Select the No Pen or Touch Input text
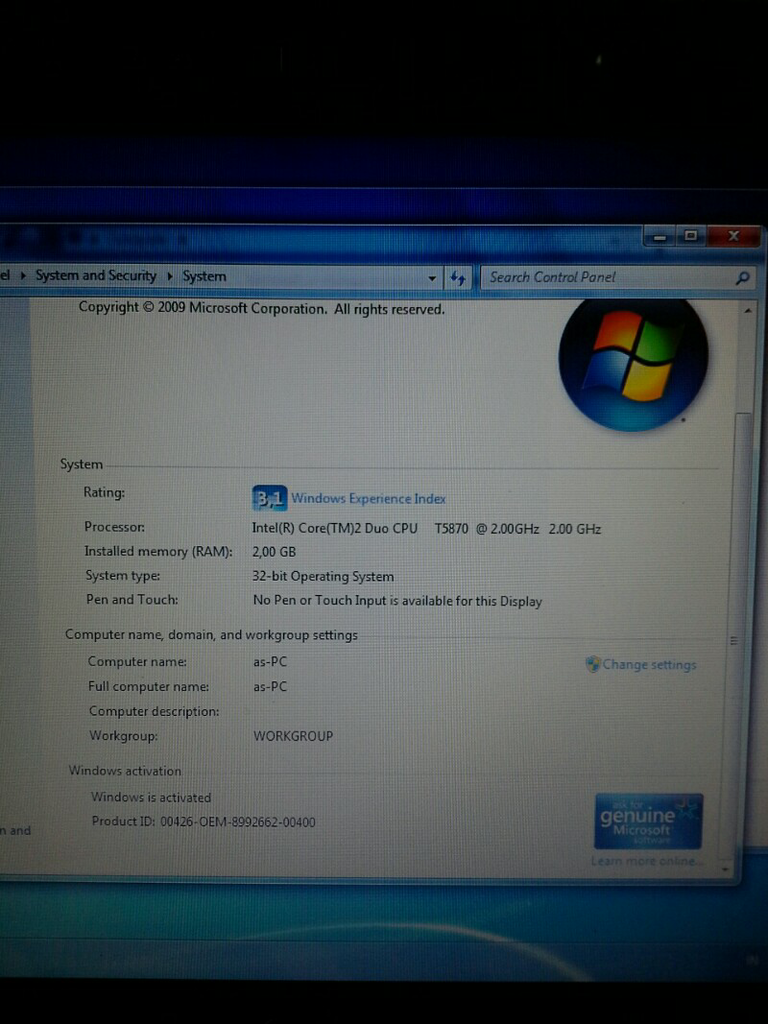768x1024 pixels. pos(398,601)
